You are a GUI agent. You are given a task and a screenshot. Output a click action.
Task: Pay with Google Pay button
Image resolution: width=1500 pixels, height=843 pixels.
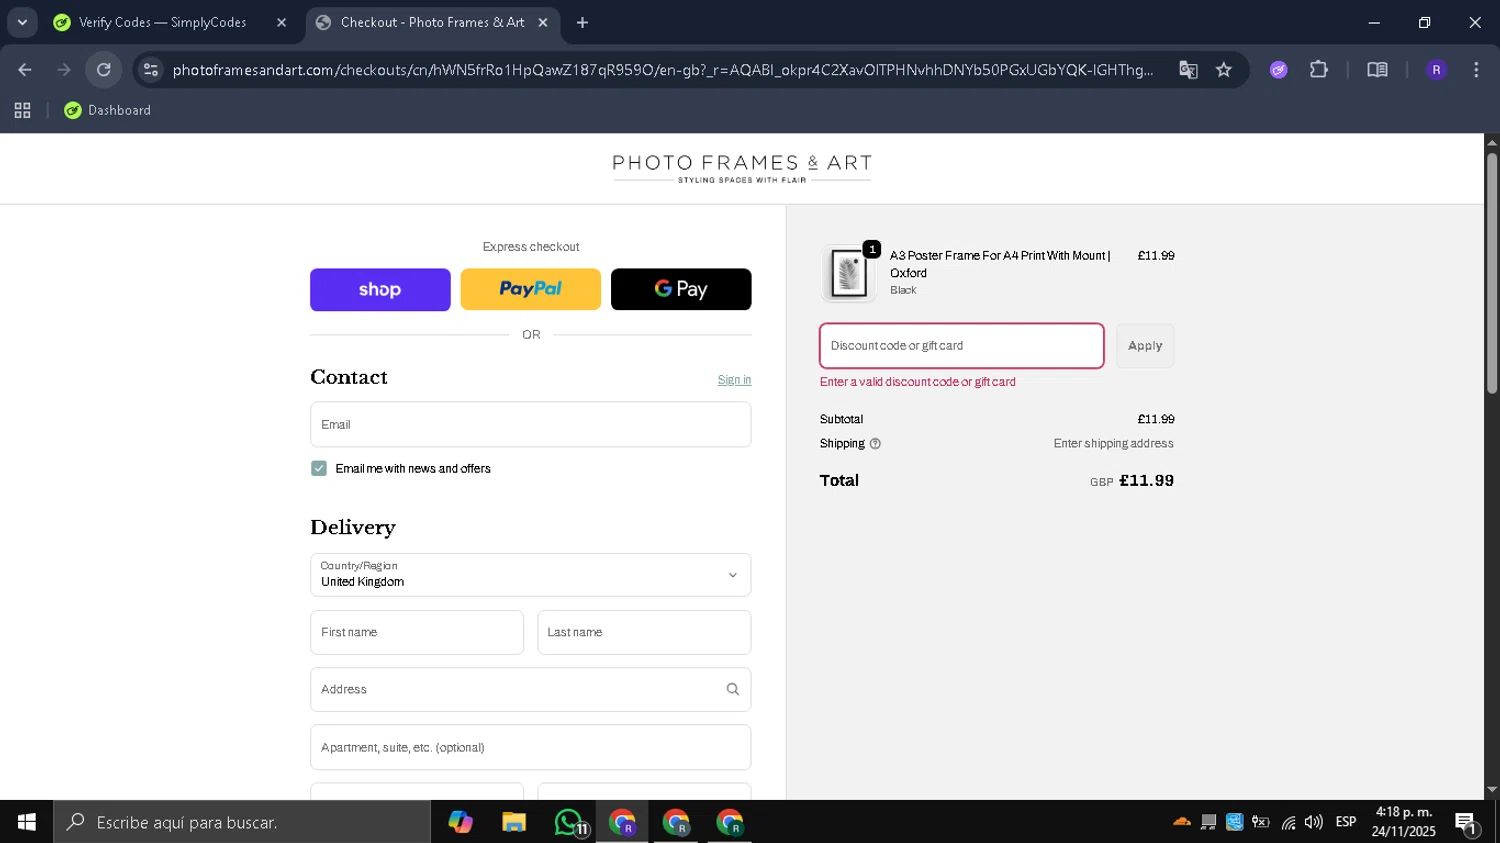(681, 289)
